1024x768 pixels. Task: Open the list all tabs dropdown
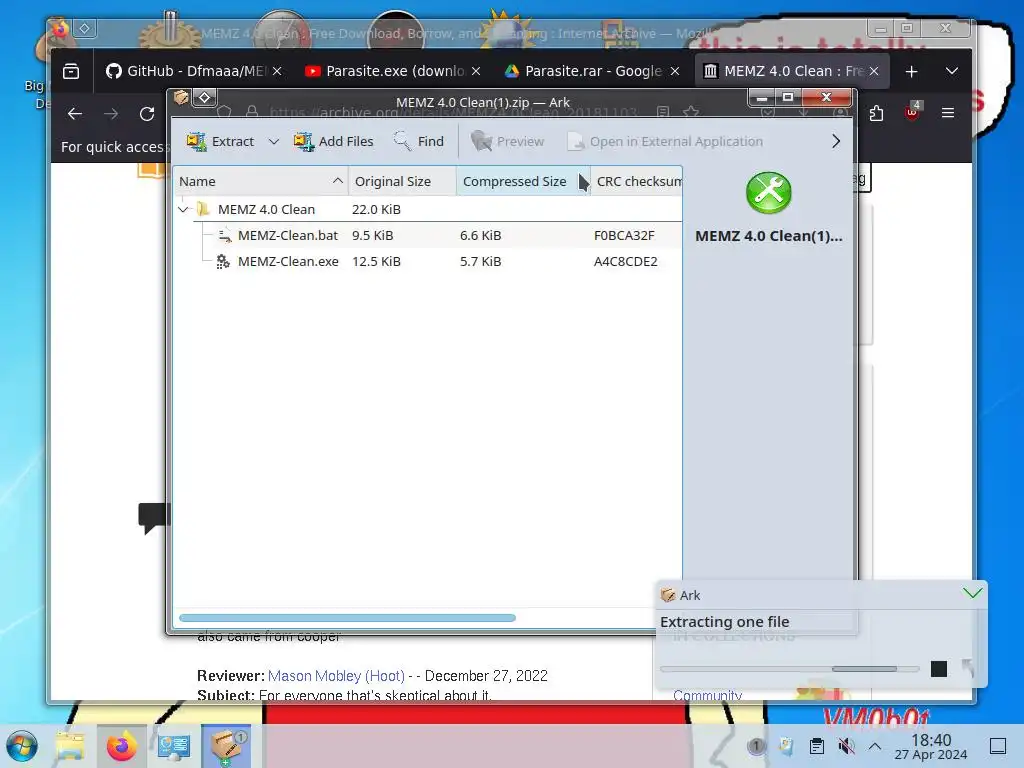[952, 71]
